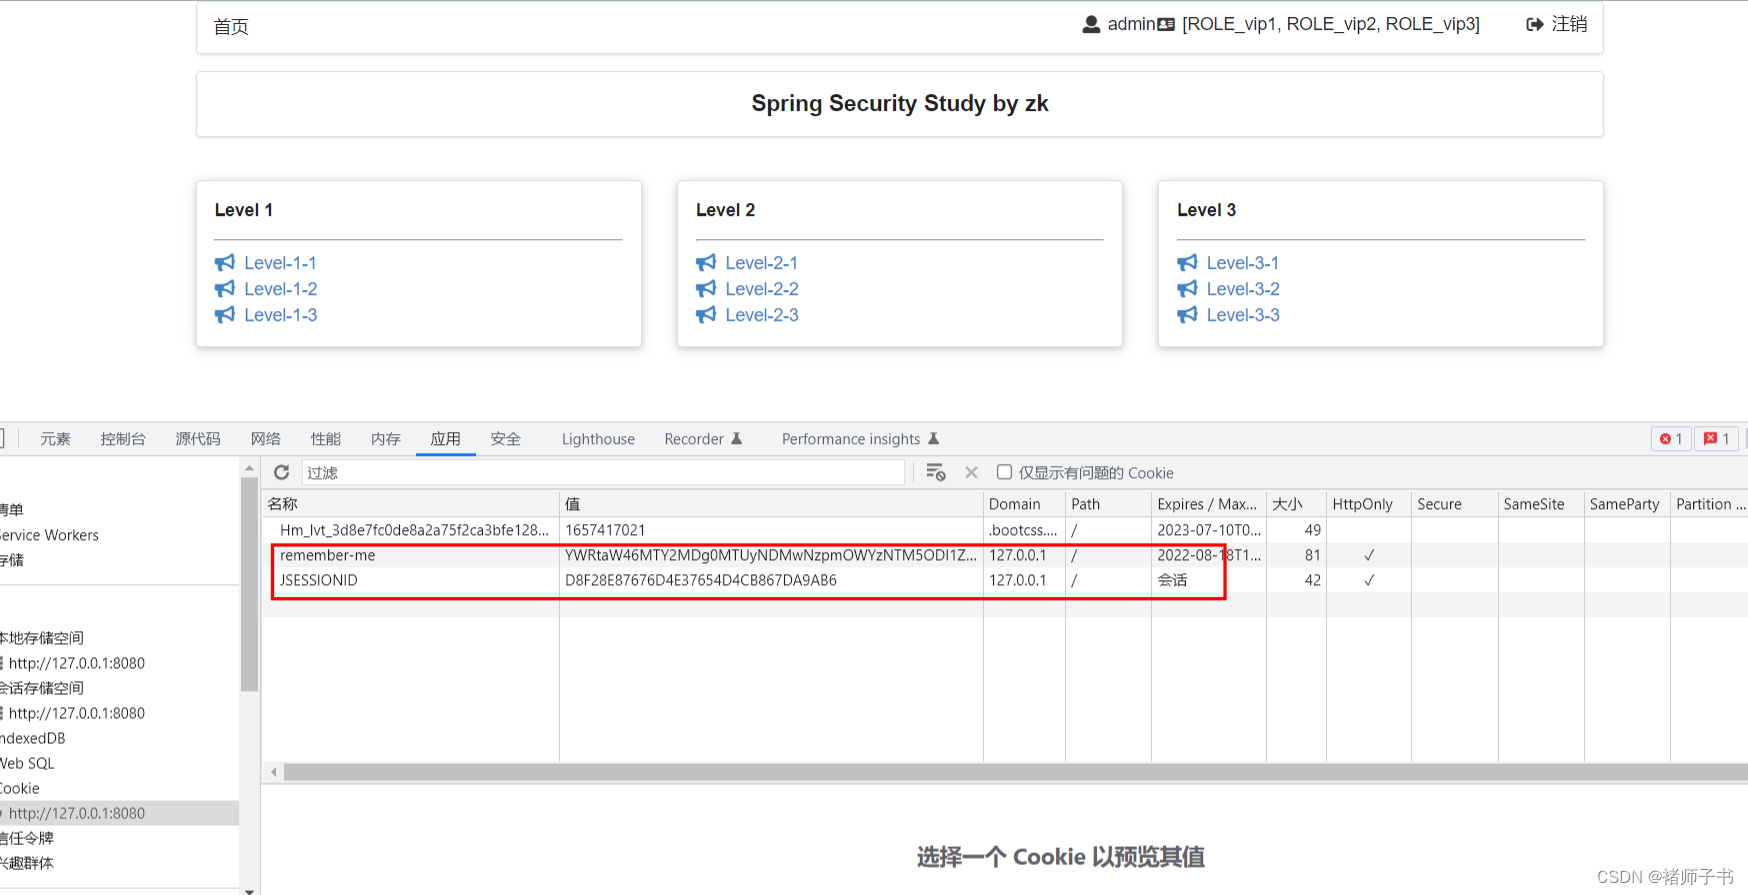1748x895 pixels.
Task: Select the JSESSIONID cookie row
Action: point(1005,580)
